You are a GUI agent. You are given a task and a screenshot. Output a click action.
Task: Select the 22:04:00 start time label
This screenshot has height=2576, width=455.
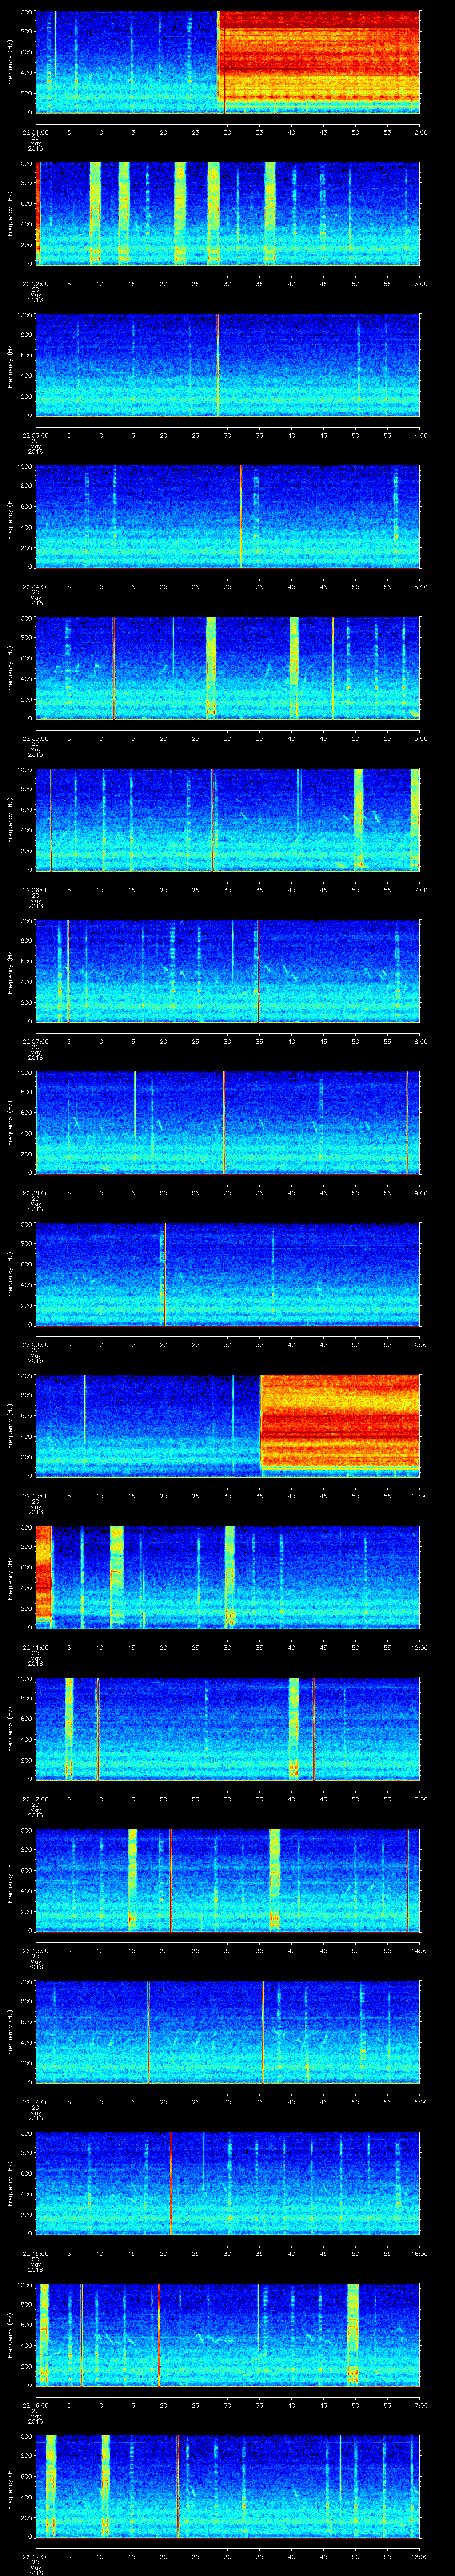(35, 586)
